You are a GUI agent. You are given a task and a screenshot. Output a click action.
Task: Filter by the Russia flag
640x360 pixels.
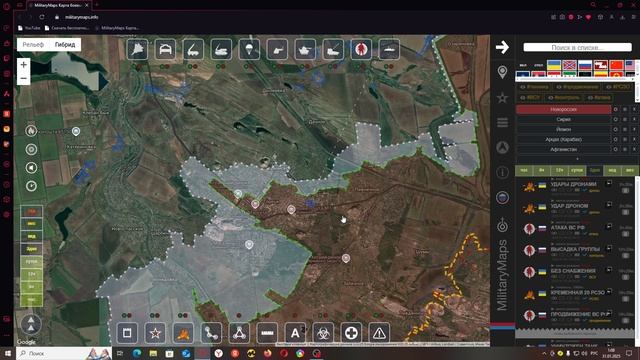click(x=585, y=65)
